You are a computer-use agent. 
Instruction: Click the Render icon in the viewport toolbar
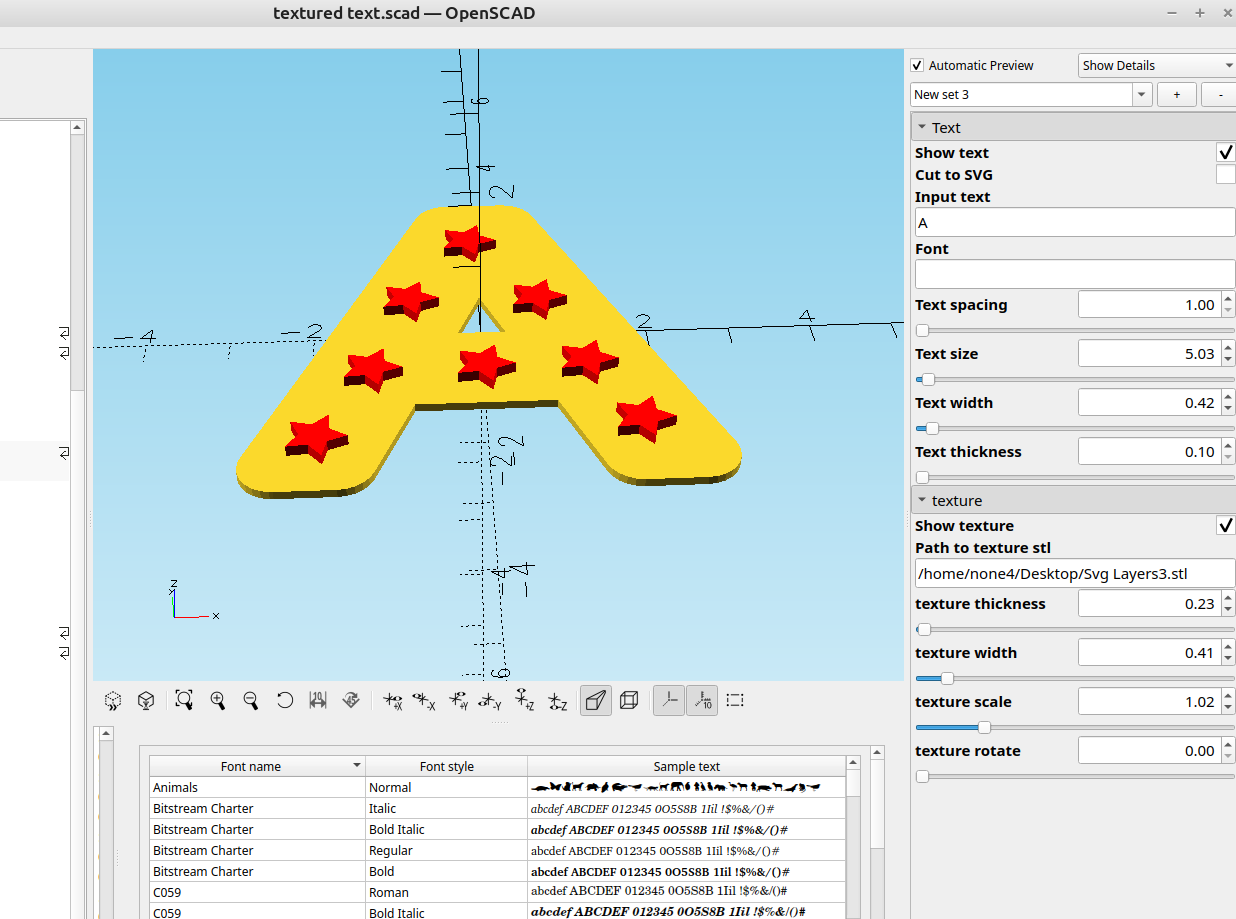click(x=146, y=700)
